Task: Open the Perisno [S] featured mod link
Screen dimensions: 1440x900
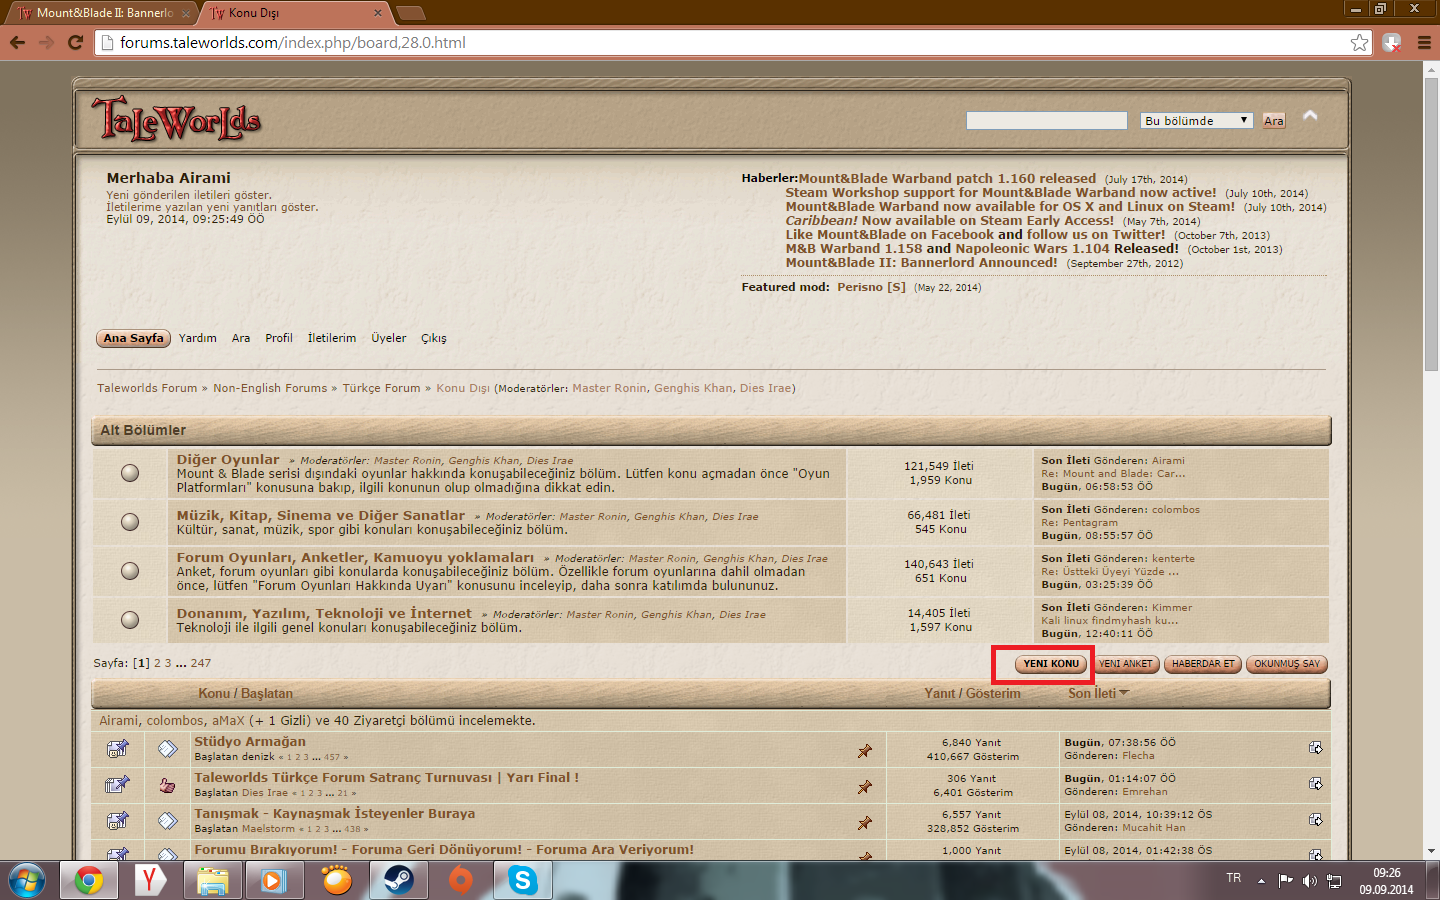Action: click(871, 287)
